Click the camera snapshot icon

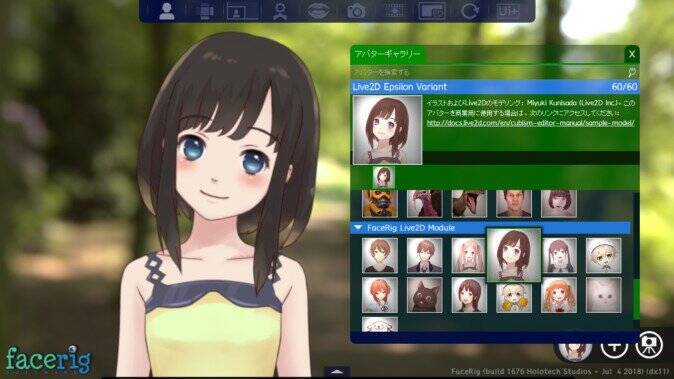point(356,11)
